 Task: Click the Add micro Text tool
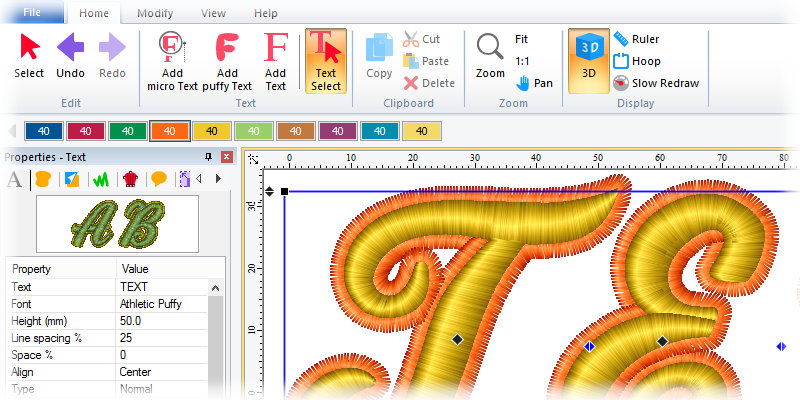coord(172,60)
